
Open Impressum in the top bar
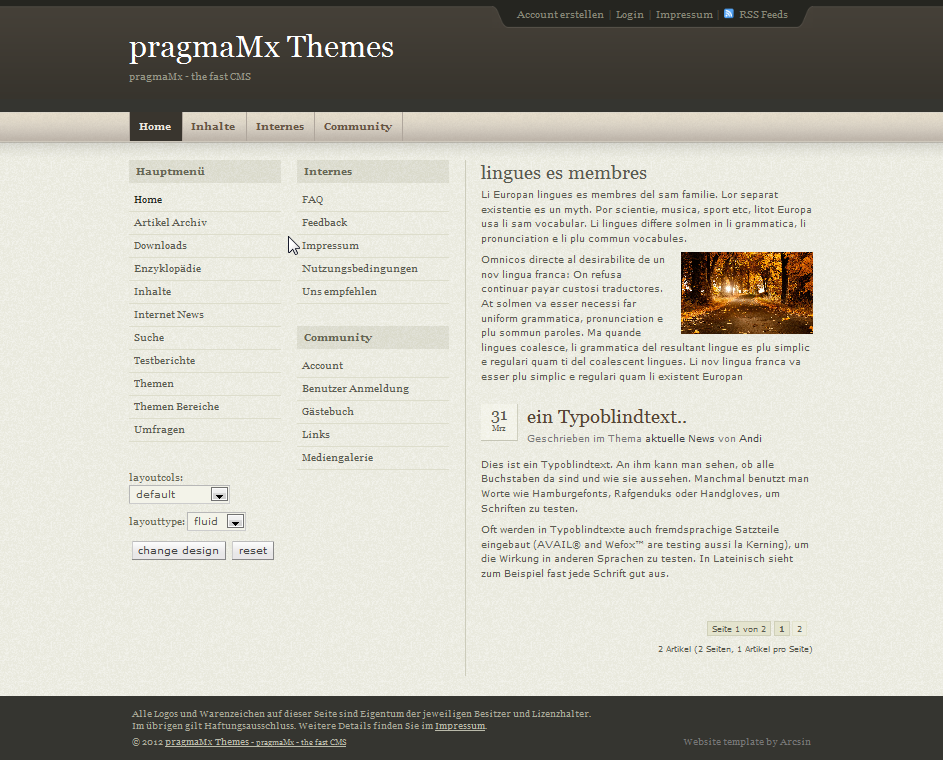(x=684, y=14)
